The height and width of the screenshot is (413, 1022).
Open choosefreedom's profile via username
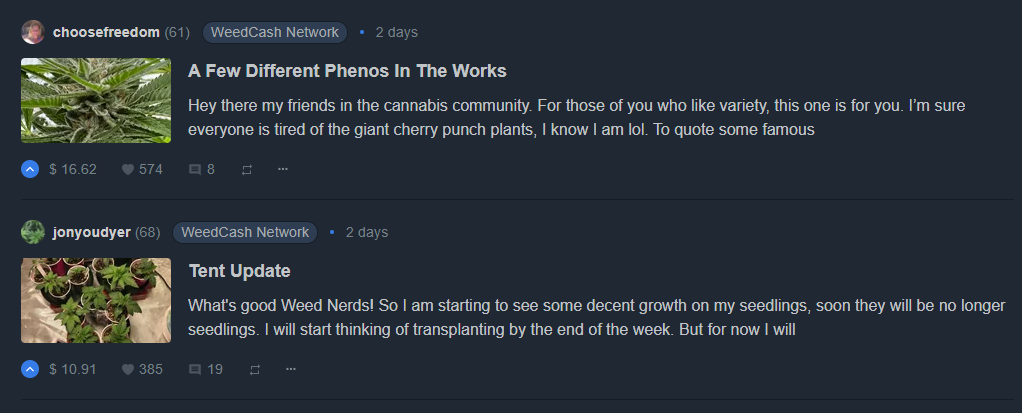(106, 32)
